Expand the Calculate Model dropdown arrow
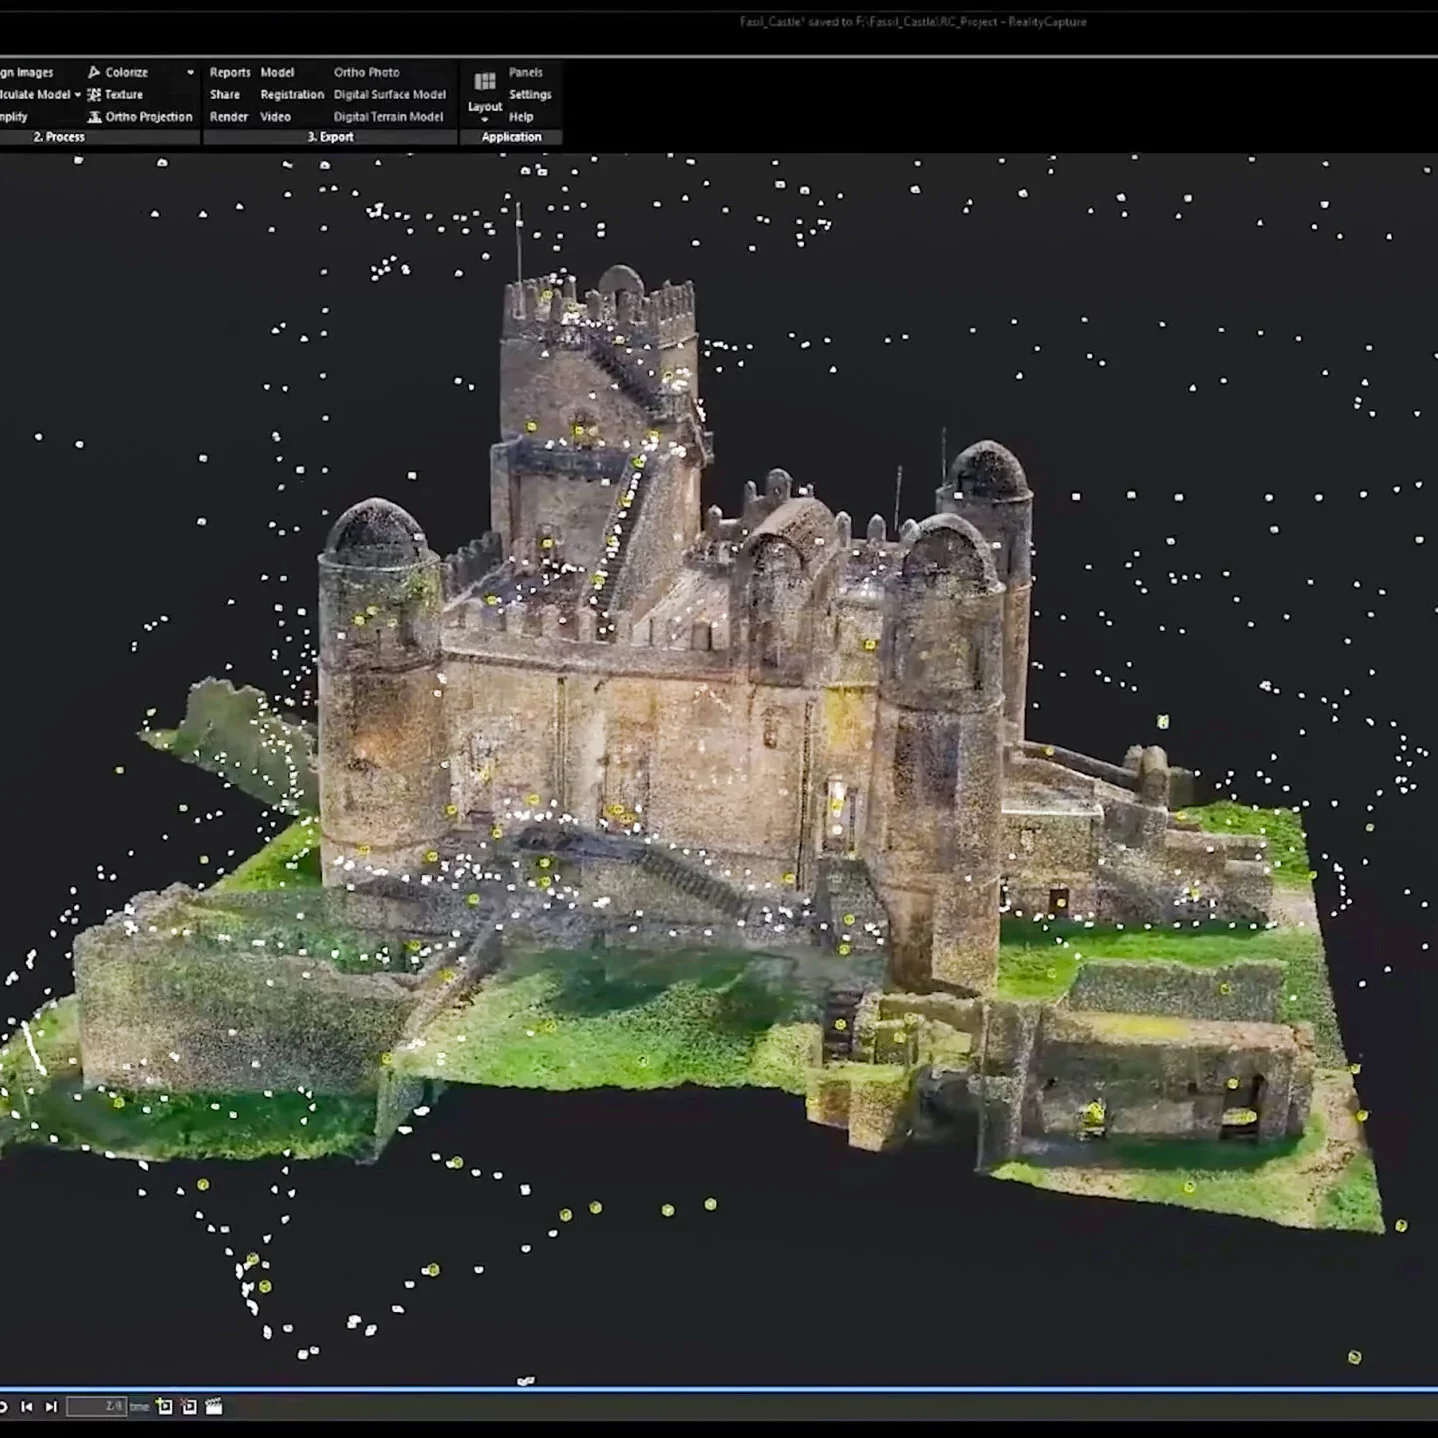1438x1438 pixels. (x=78, y=95)
